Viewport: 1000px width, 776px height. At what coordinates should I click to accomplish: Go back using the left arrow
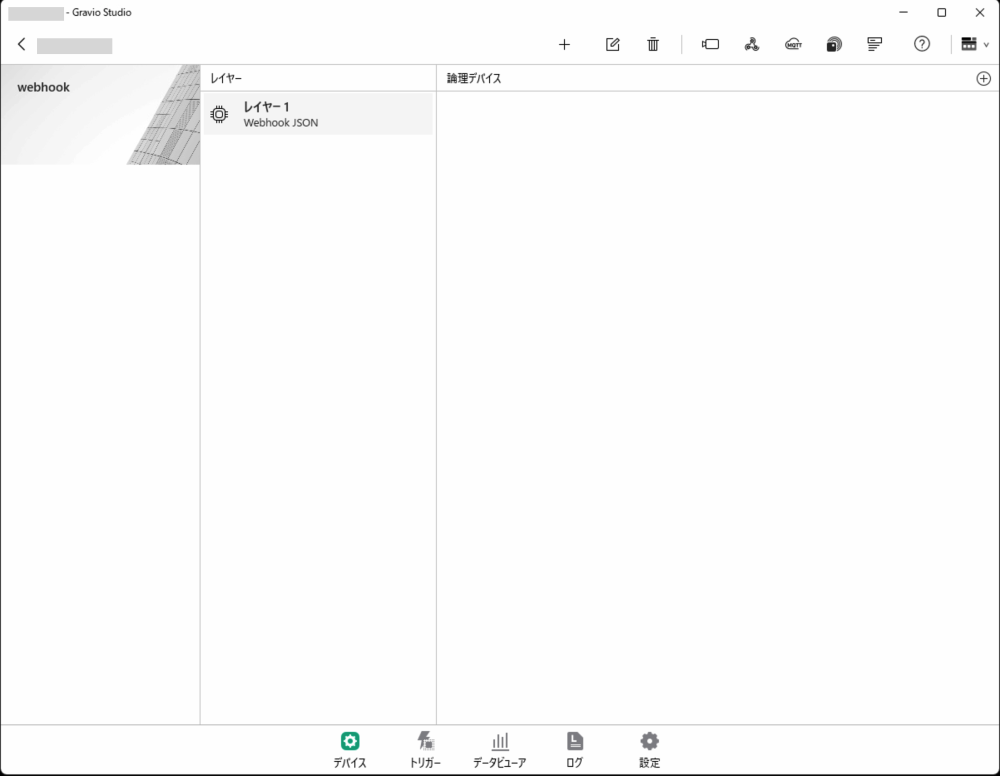coord(22,44)
